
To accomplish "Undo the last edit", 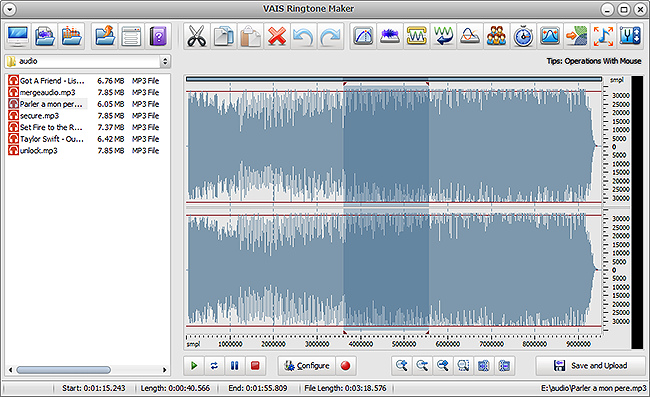I will pyautogui.click(x=303, y=36).
